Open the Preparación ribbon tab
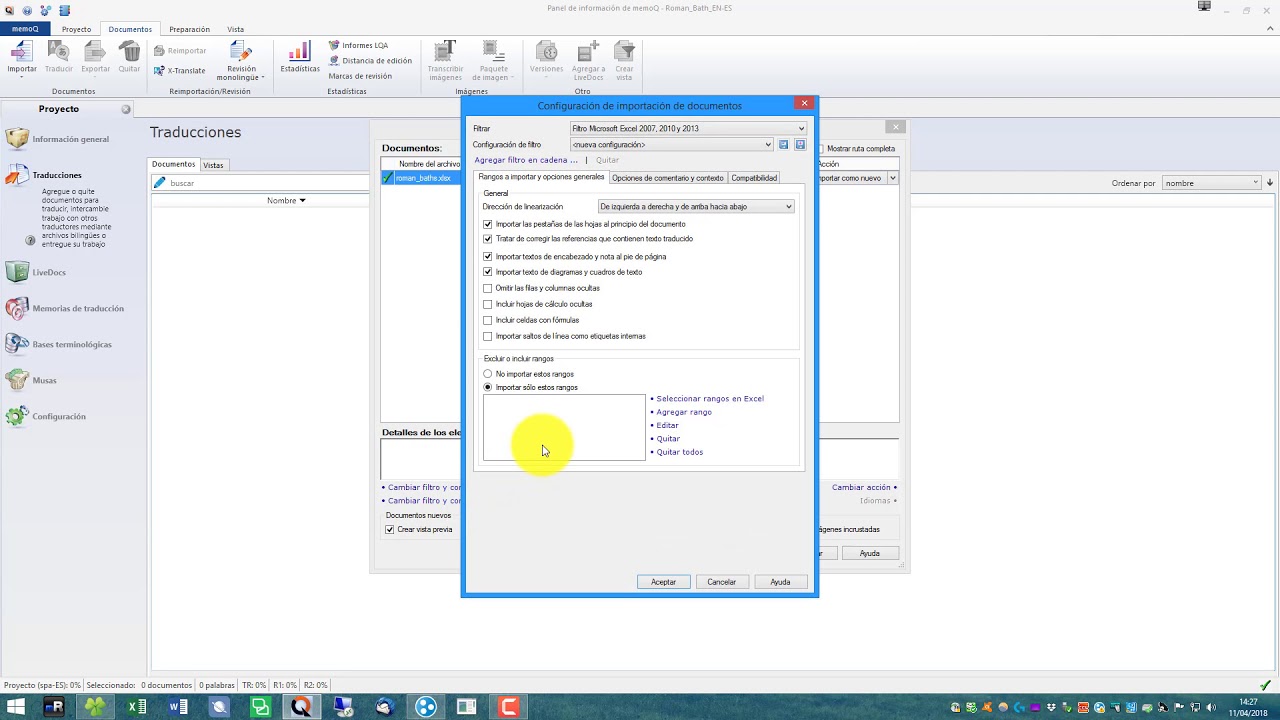 pos(189,29)
